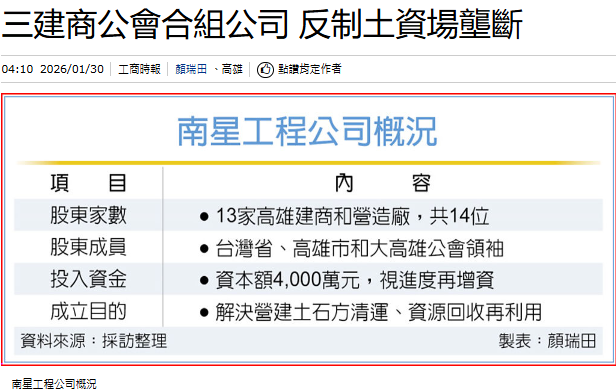Click 點讚肯定作者 text button
The width and height of the screenshot is (616, 389).
[x=310, y=69]
